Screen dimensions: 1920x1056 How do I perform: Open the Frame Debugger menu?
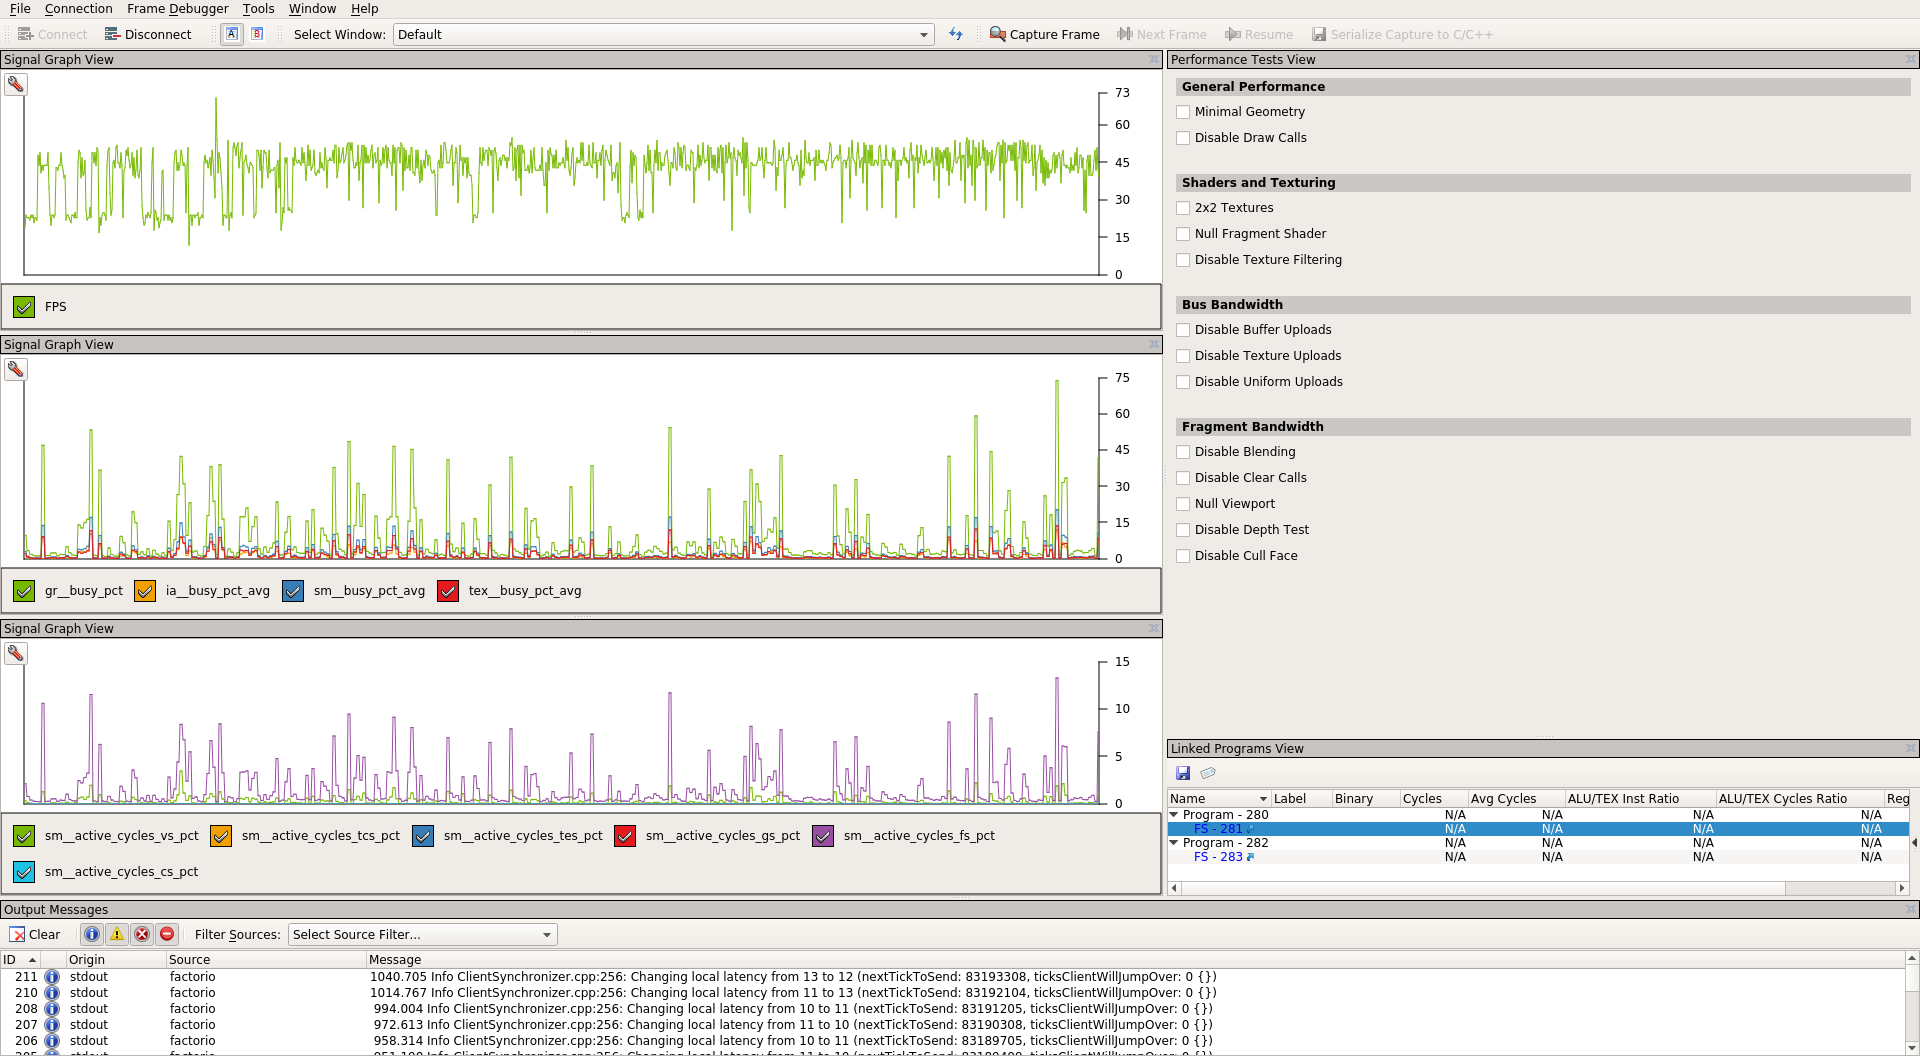pos(178,9)
